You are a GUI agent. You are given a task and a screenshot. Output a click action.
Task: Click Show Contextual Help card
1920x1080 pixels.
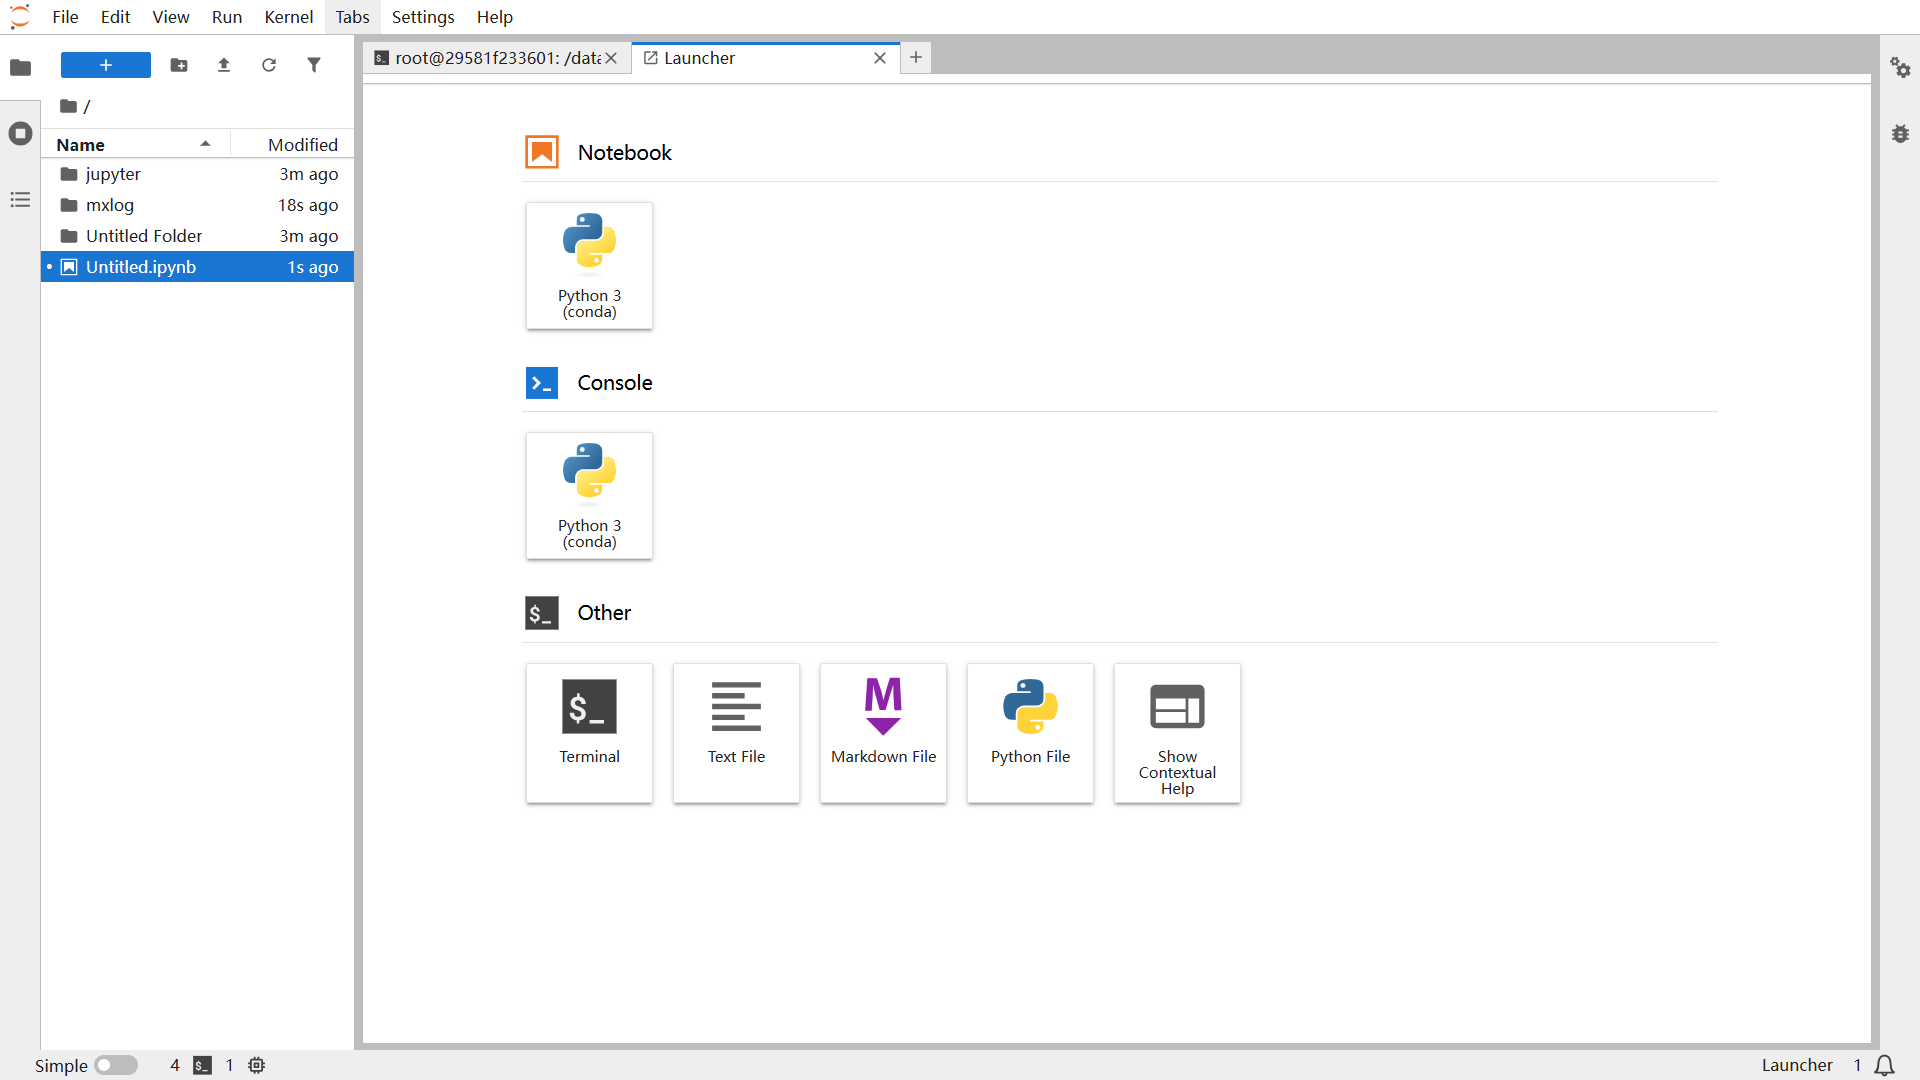[x=1177, y=733]
